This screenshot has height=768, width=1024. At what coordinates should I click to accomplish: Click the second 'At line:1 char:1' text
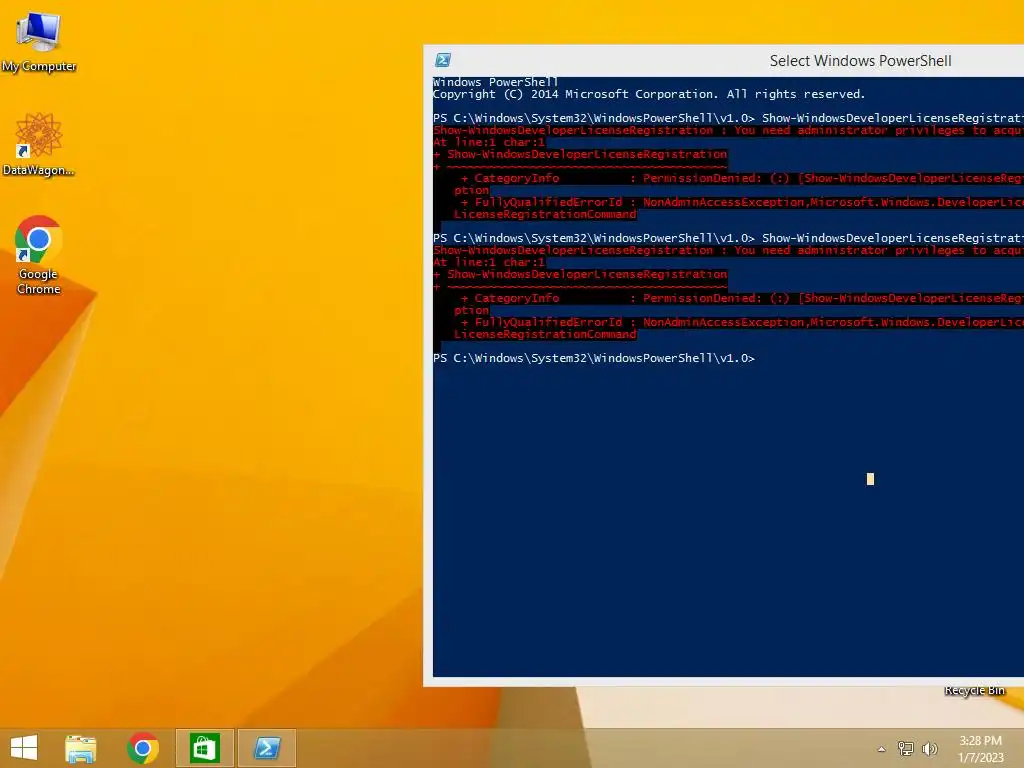[489, 262]
